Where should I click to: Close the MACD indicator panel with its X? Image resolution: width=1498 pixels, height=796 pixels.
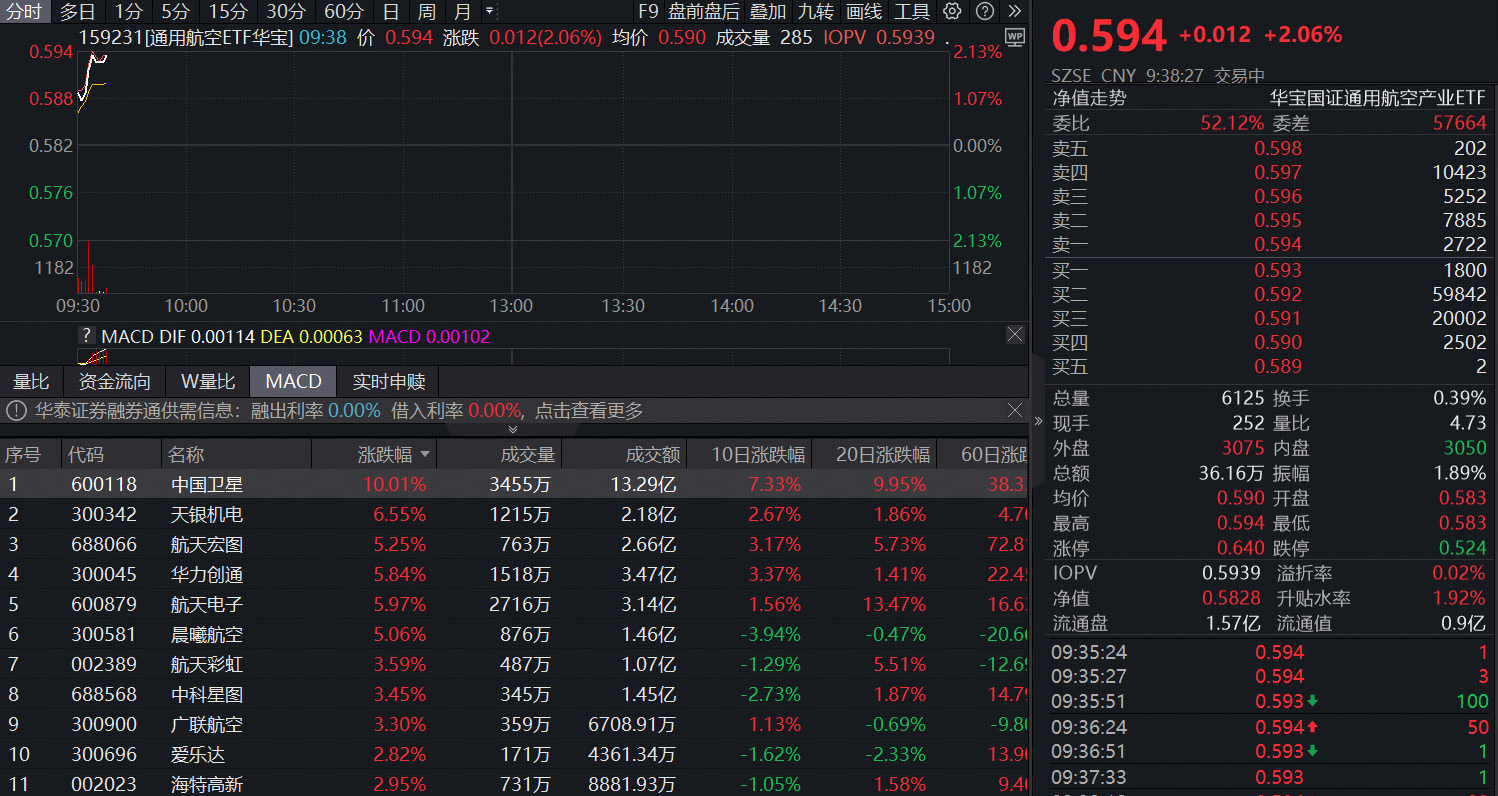[x=1015, y=334]
